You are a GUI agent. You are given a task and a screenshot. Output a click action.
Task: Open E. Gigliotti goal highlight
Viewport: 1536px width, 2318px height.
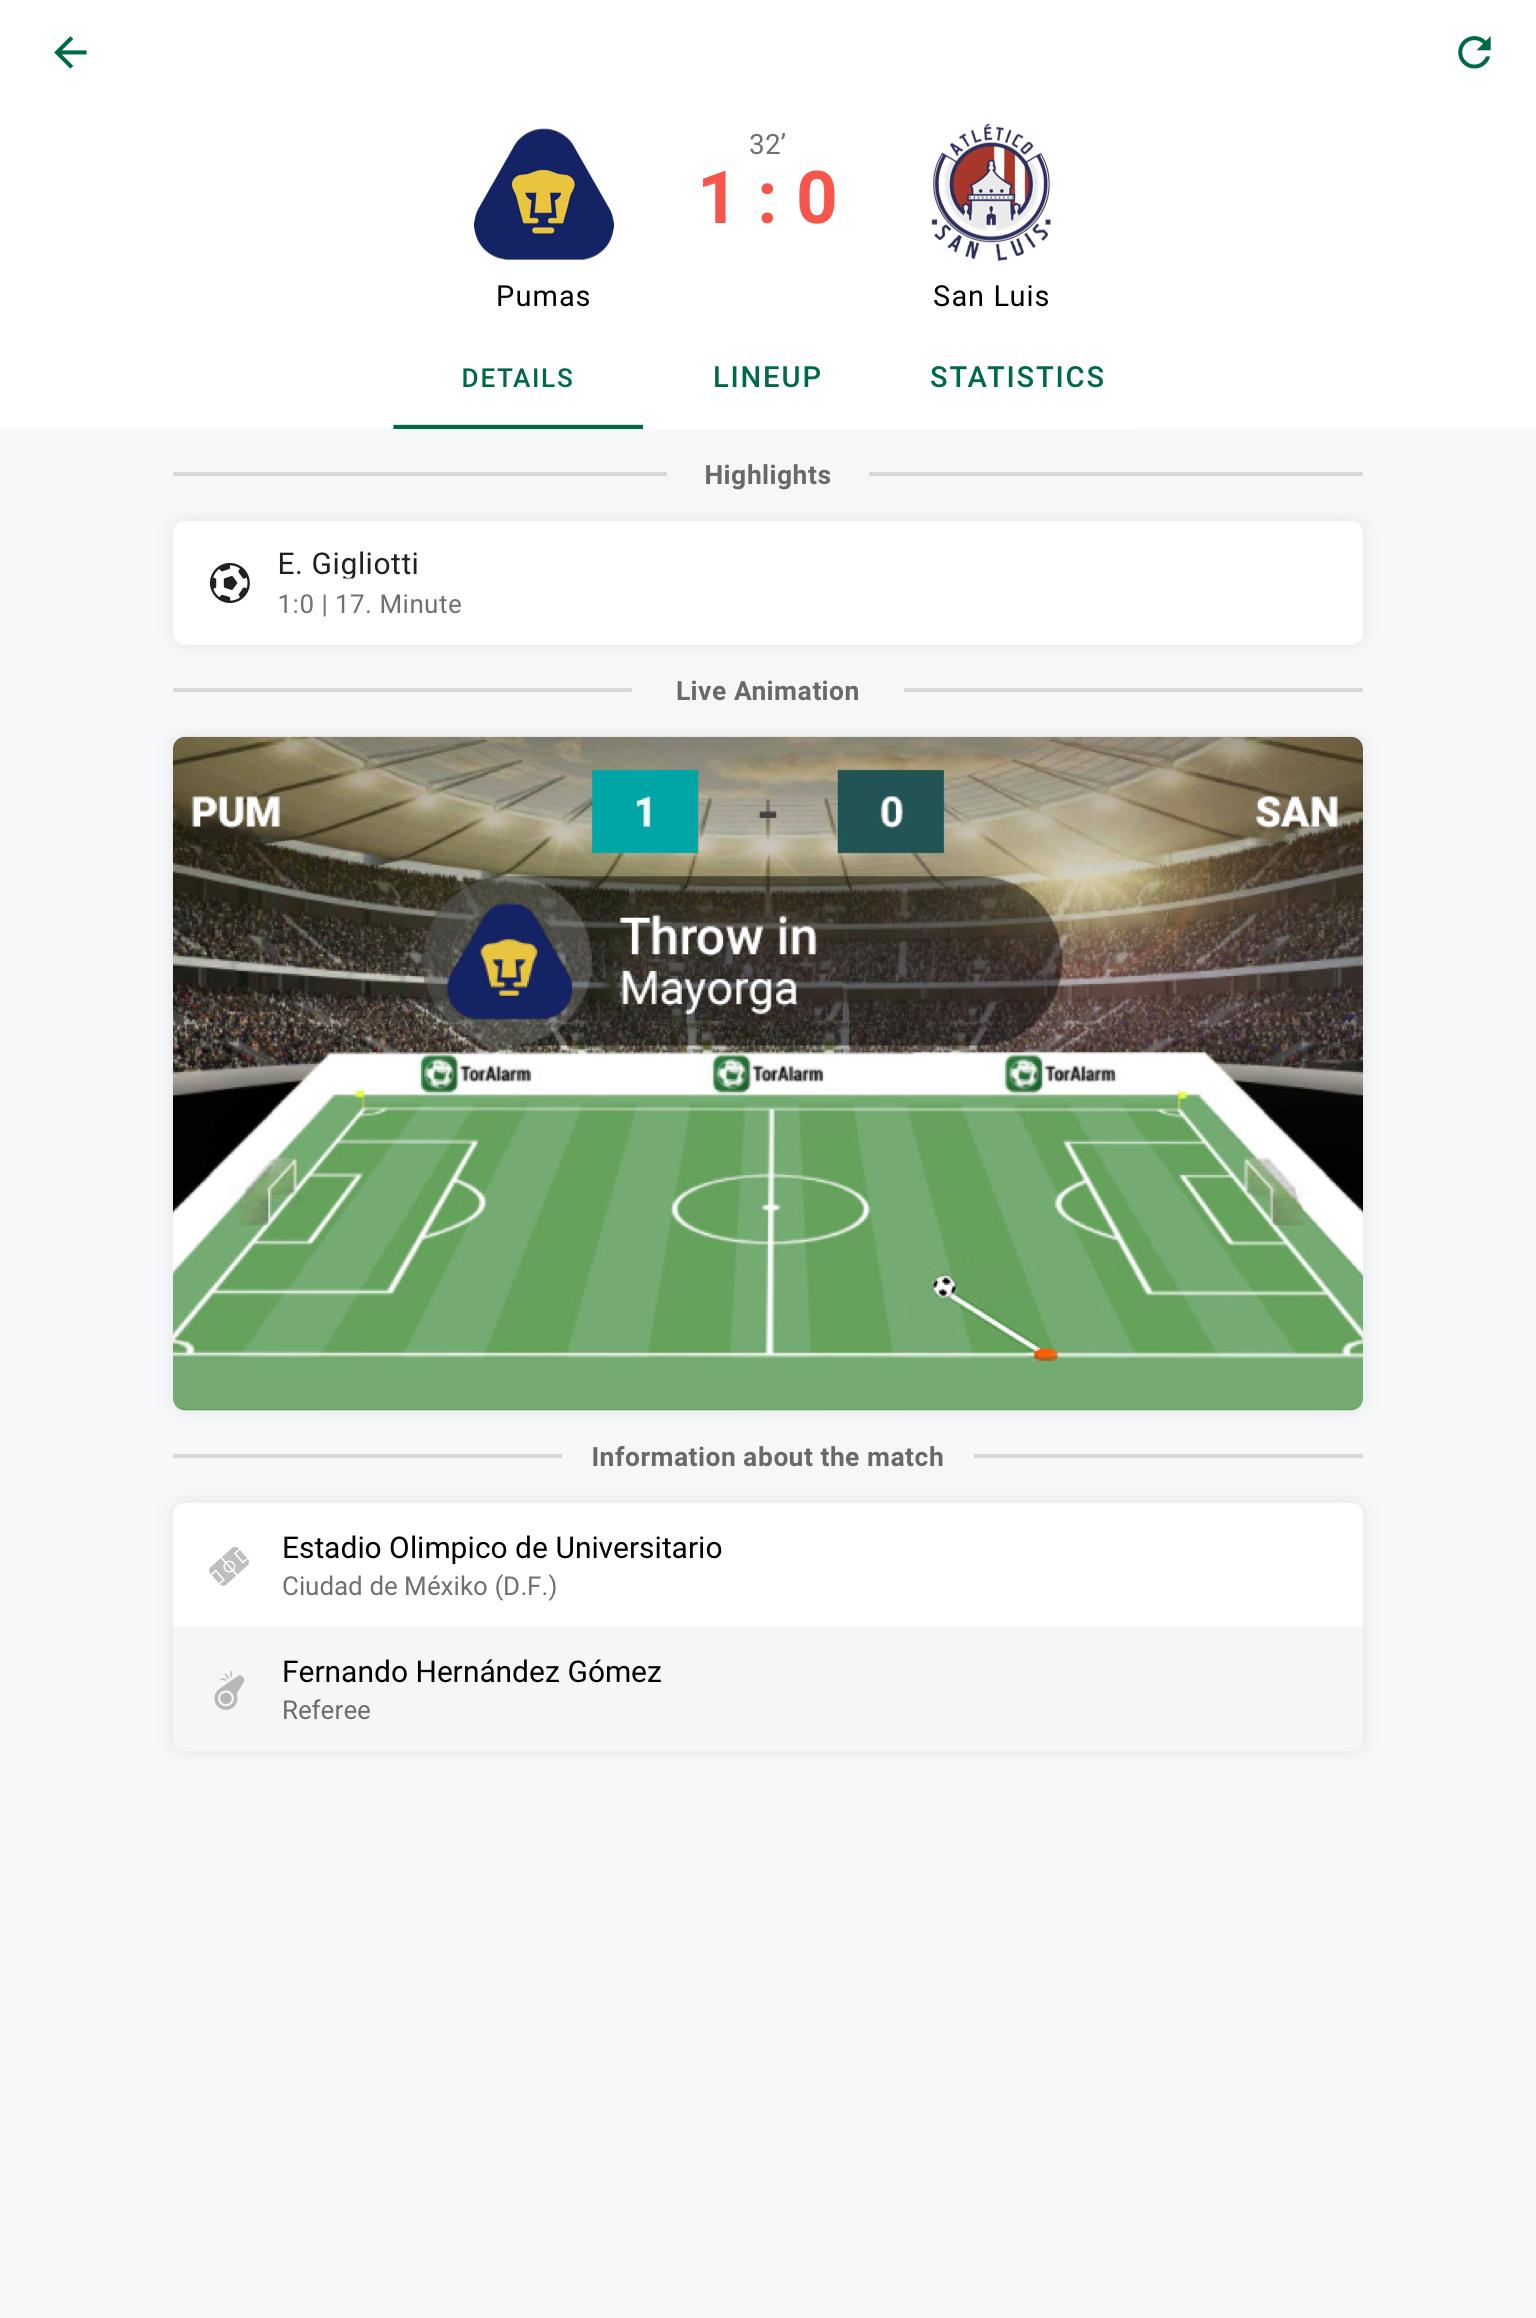[768, 583]
